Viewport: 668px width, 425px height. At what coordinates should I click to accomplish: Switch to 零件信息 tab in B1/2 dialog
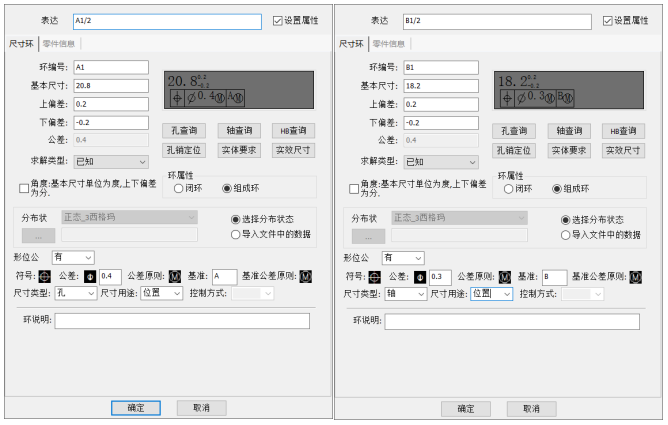[388, 44]
